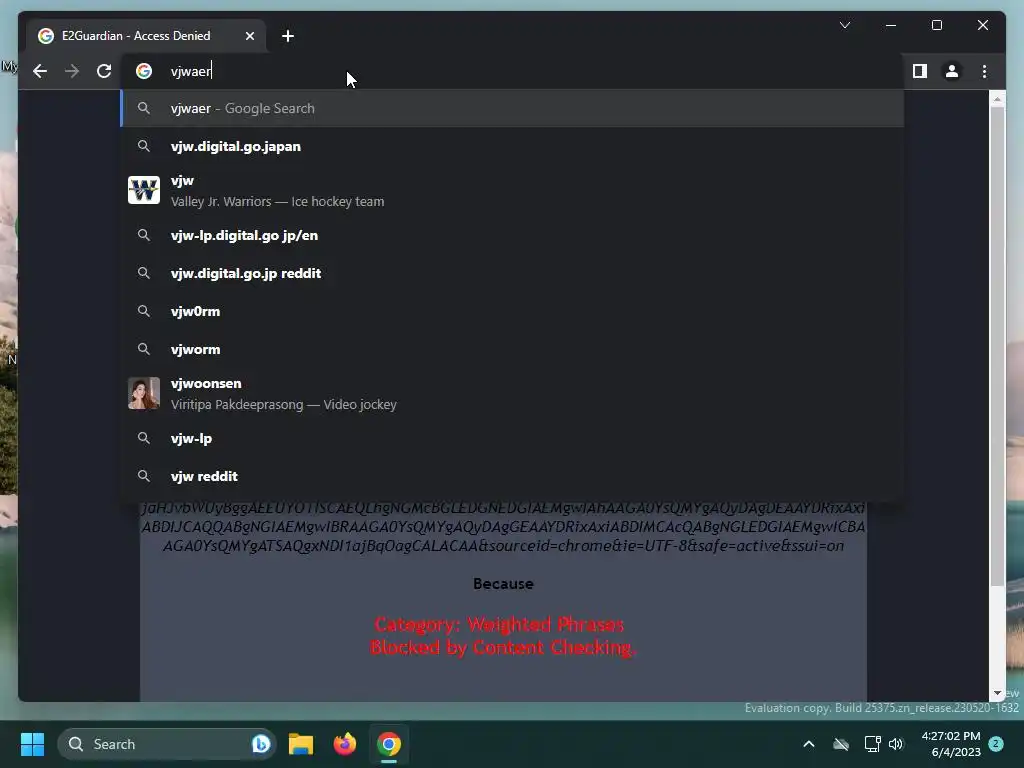Open File Explorer from taskbar
This screenshot has height=768, width=1024.
(301, 744)
